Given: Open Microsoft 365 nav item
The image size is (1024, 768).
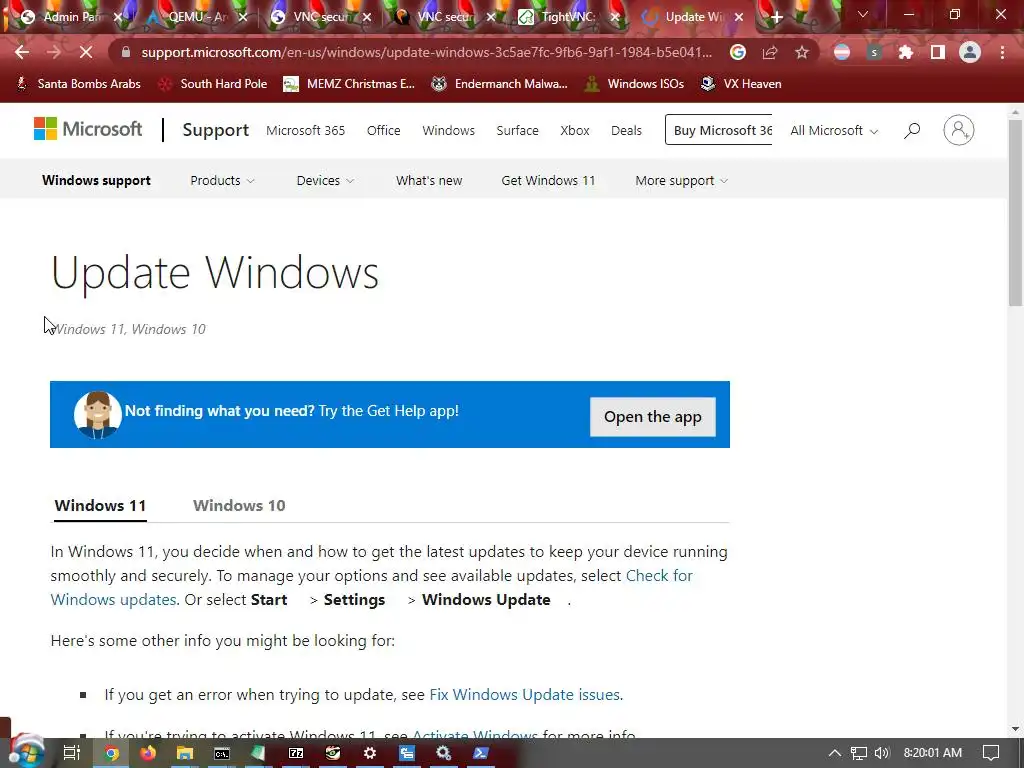Looking at the screenshot, I should click(306, 131).
